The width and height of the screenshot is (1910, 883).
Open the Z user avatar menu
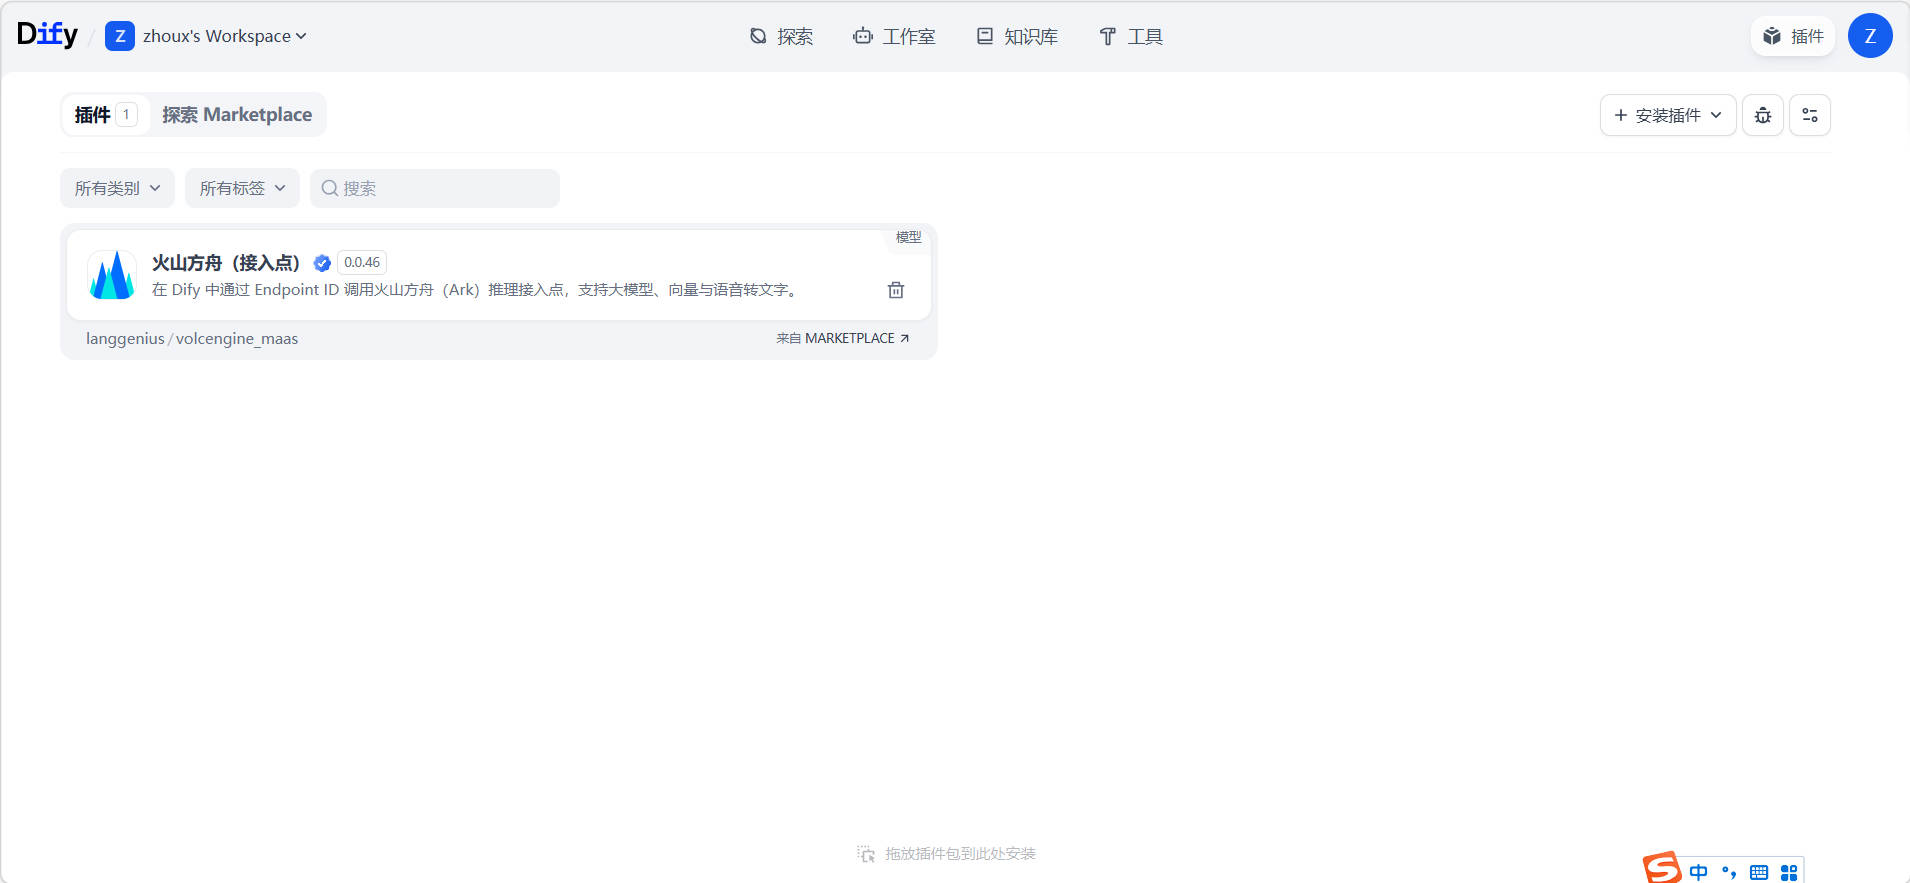click(1869, 36)
